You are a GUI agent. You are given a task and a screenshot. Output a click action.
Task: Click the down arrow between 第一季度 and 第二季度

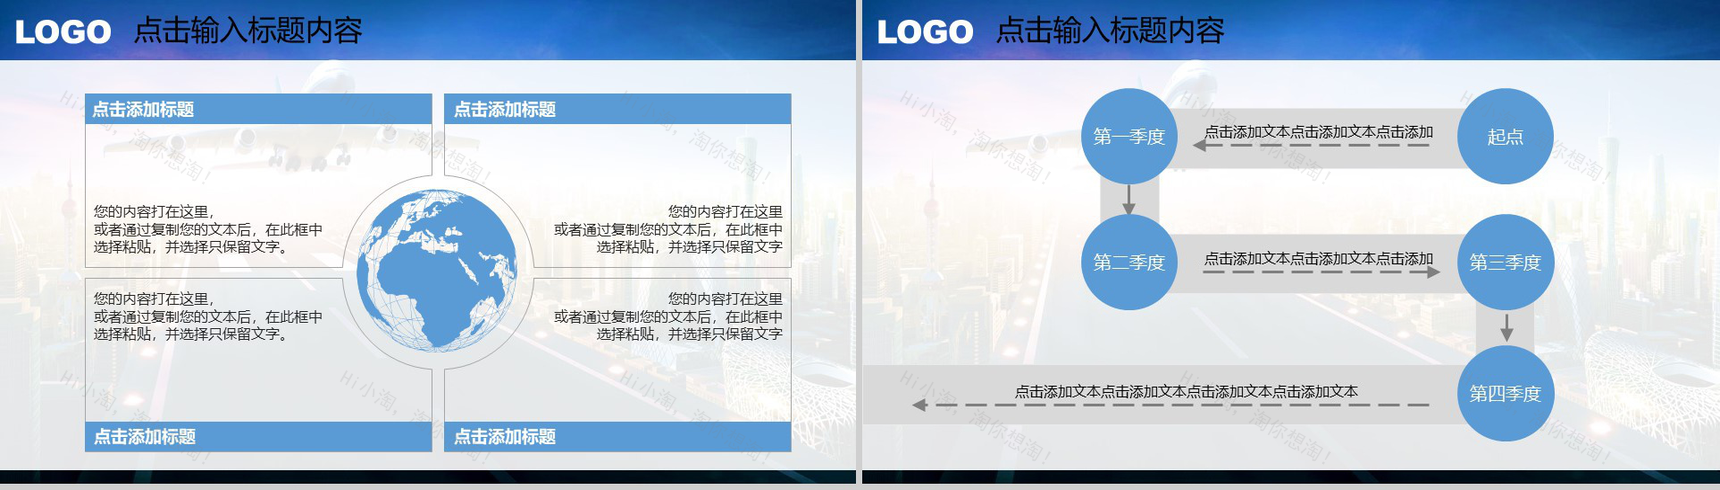pyautogui.click(x=1129, y=199)
